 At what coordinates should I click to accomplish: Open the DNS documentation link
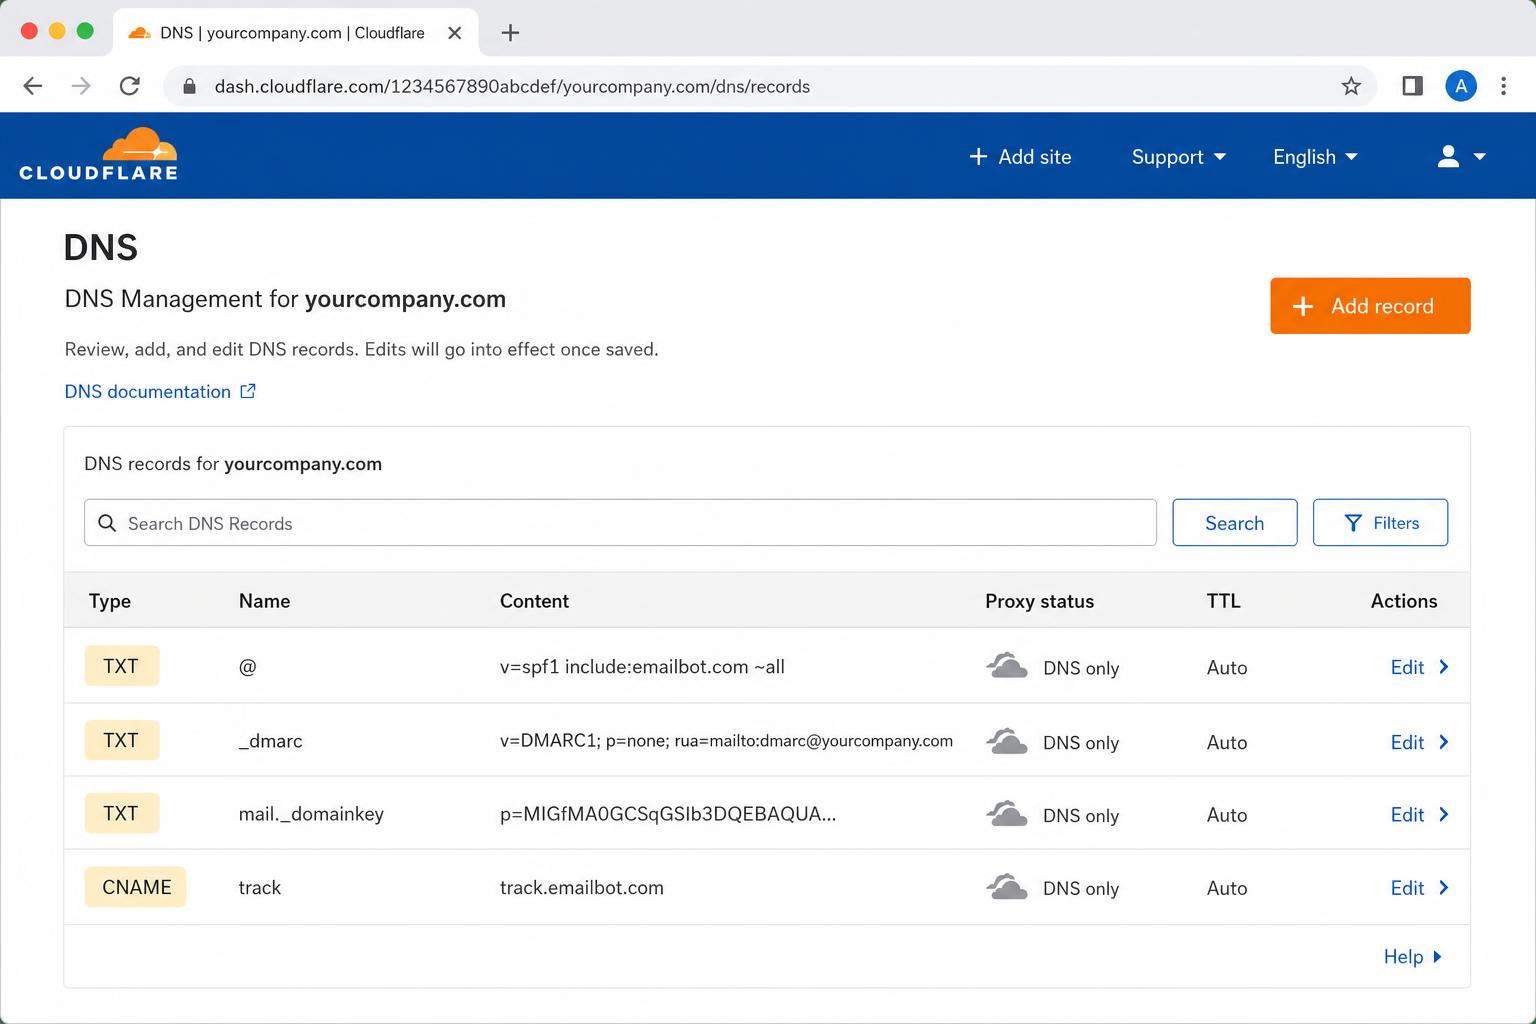(148, 392)
